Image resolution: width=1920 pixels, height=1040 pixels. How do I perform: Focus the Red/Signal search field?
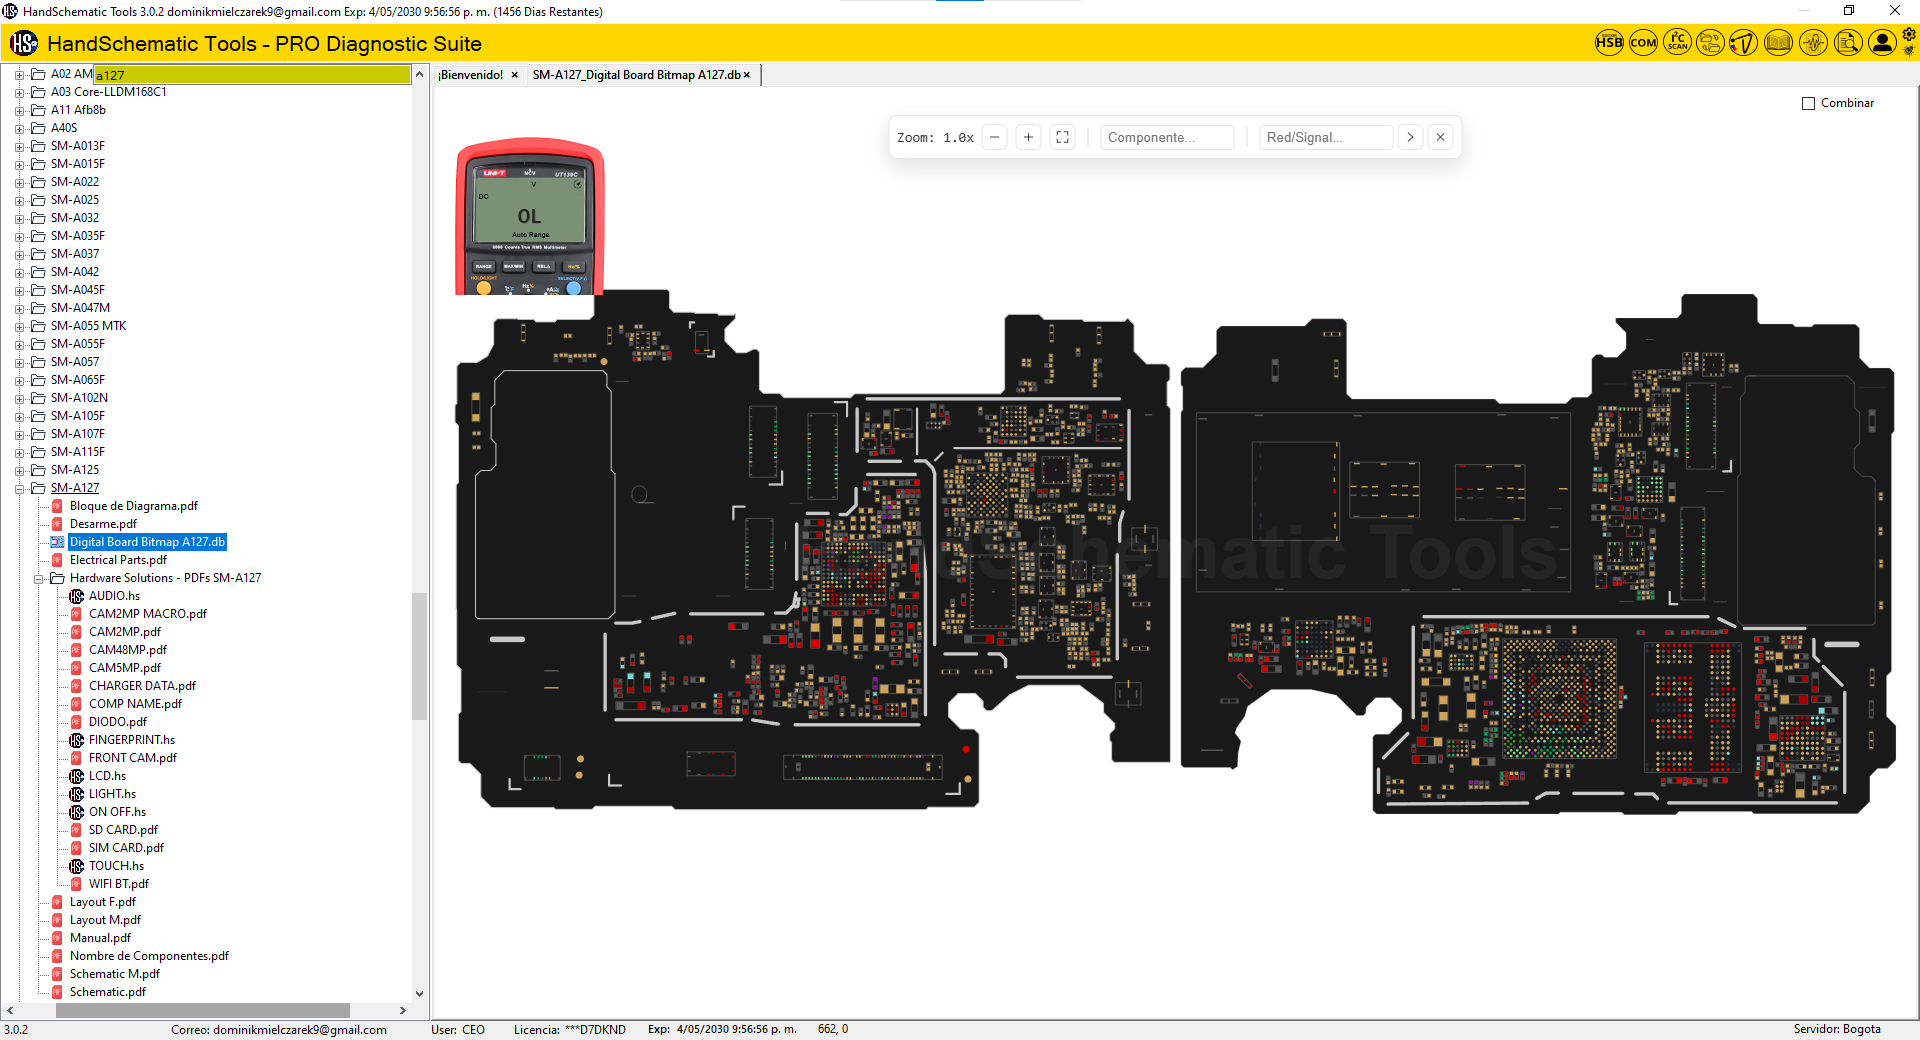(1326, 138)
